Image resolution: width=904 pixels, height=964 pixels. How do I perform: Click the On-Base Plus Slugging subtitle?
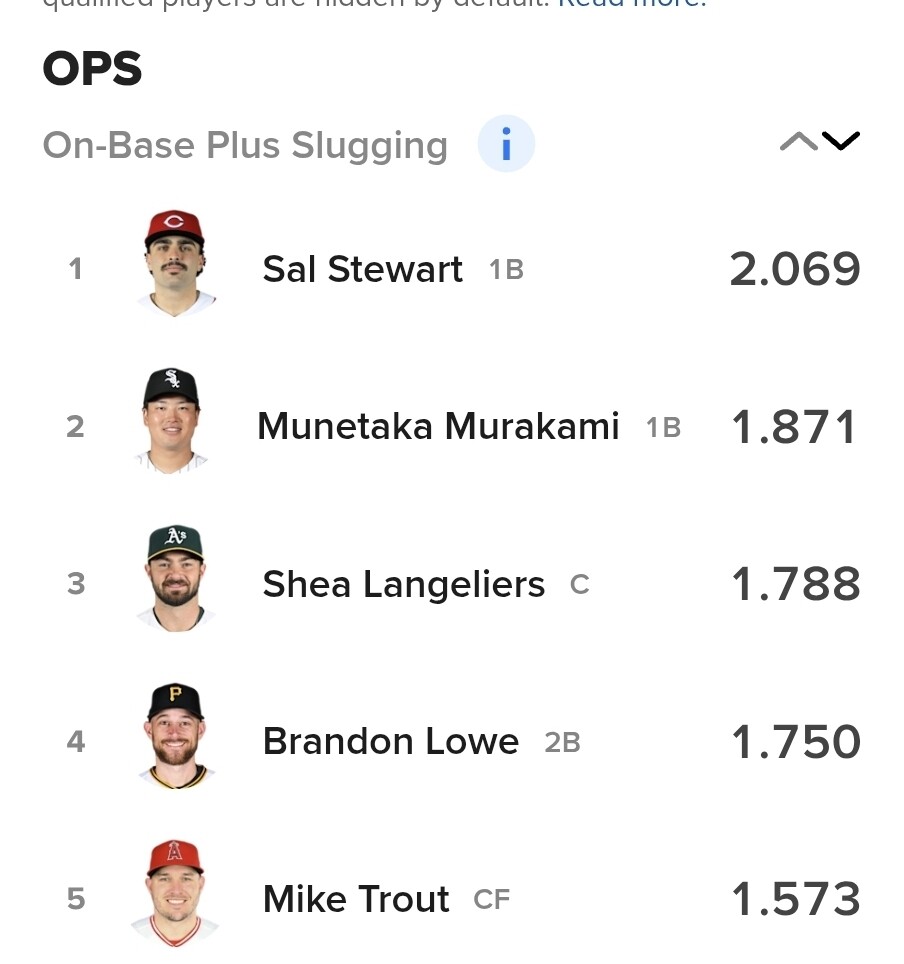(x=245, y=146)
